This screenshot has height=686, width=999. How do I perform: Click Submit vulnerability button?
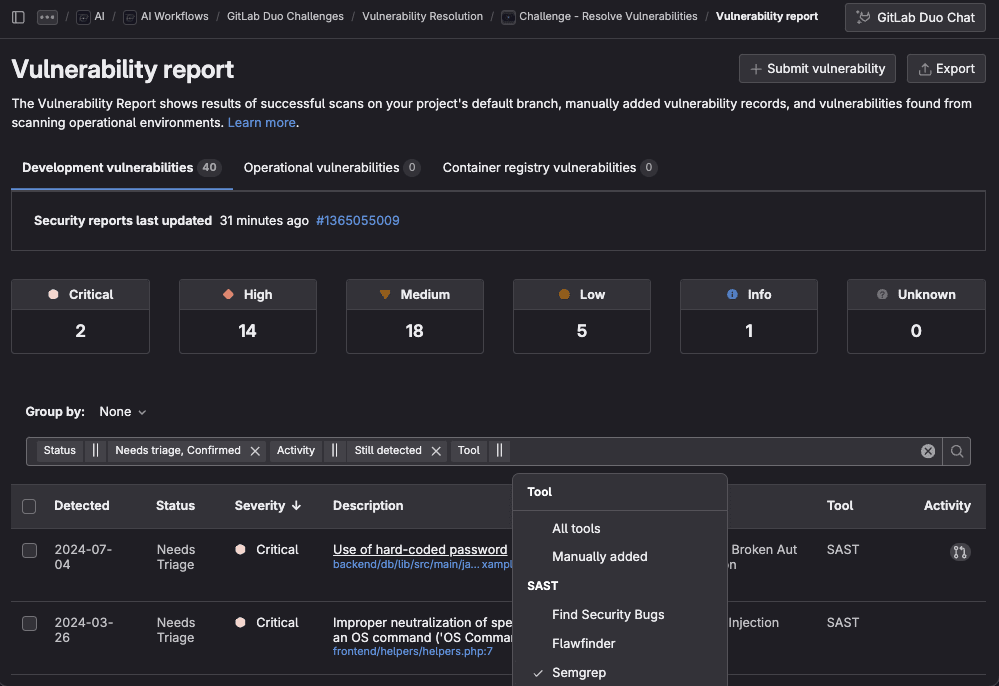817,69
